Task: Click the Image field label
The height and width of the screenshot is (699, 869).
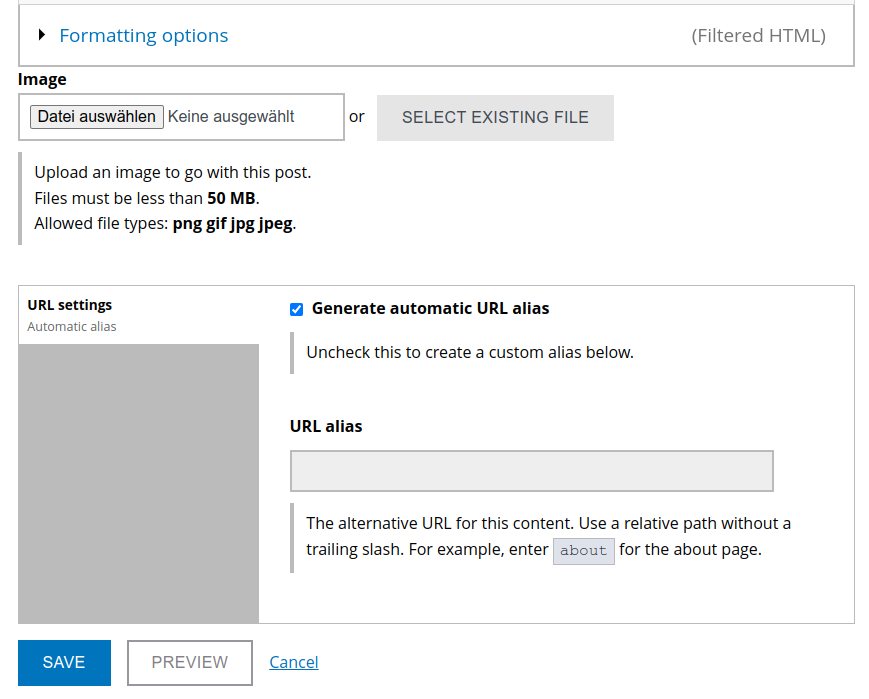Action: [x=41, y=79]
